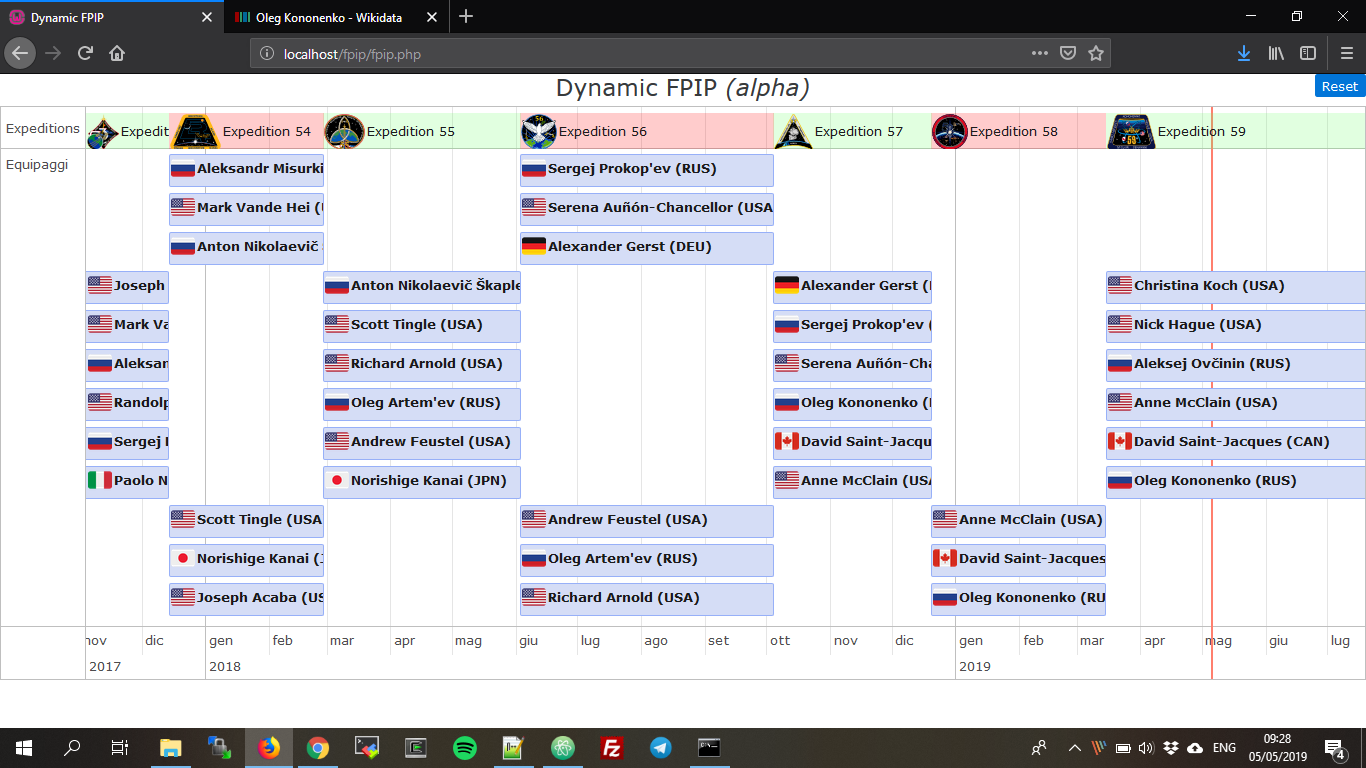
Task: Click the red current-date timeline line
Action: click(1212, 560)
